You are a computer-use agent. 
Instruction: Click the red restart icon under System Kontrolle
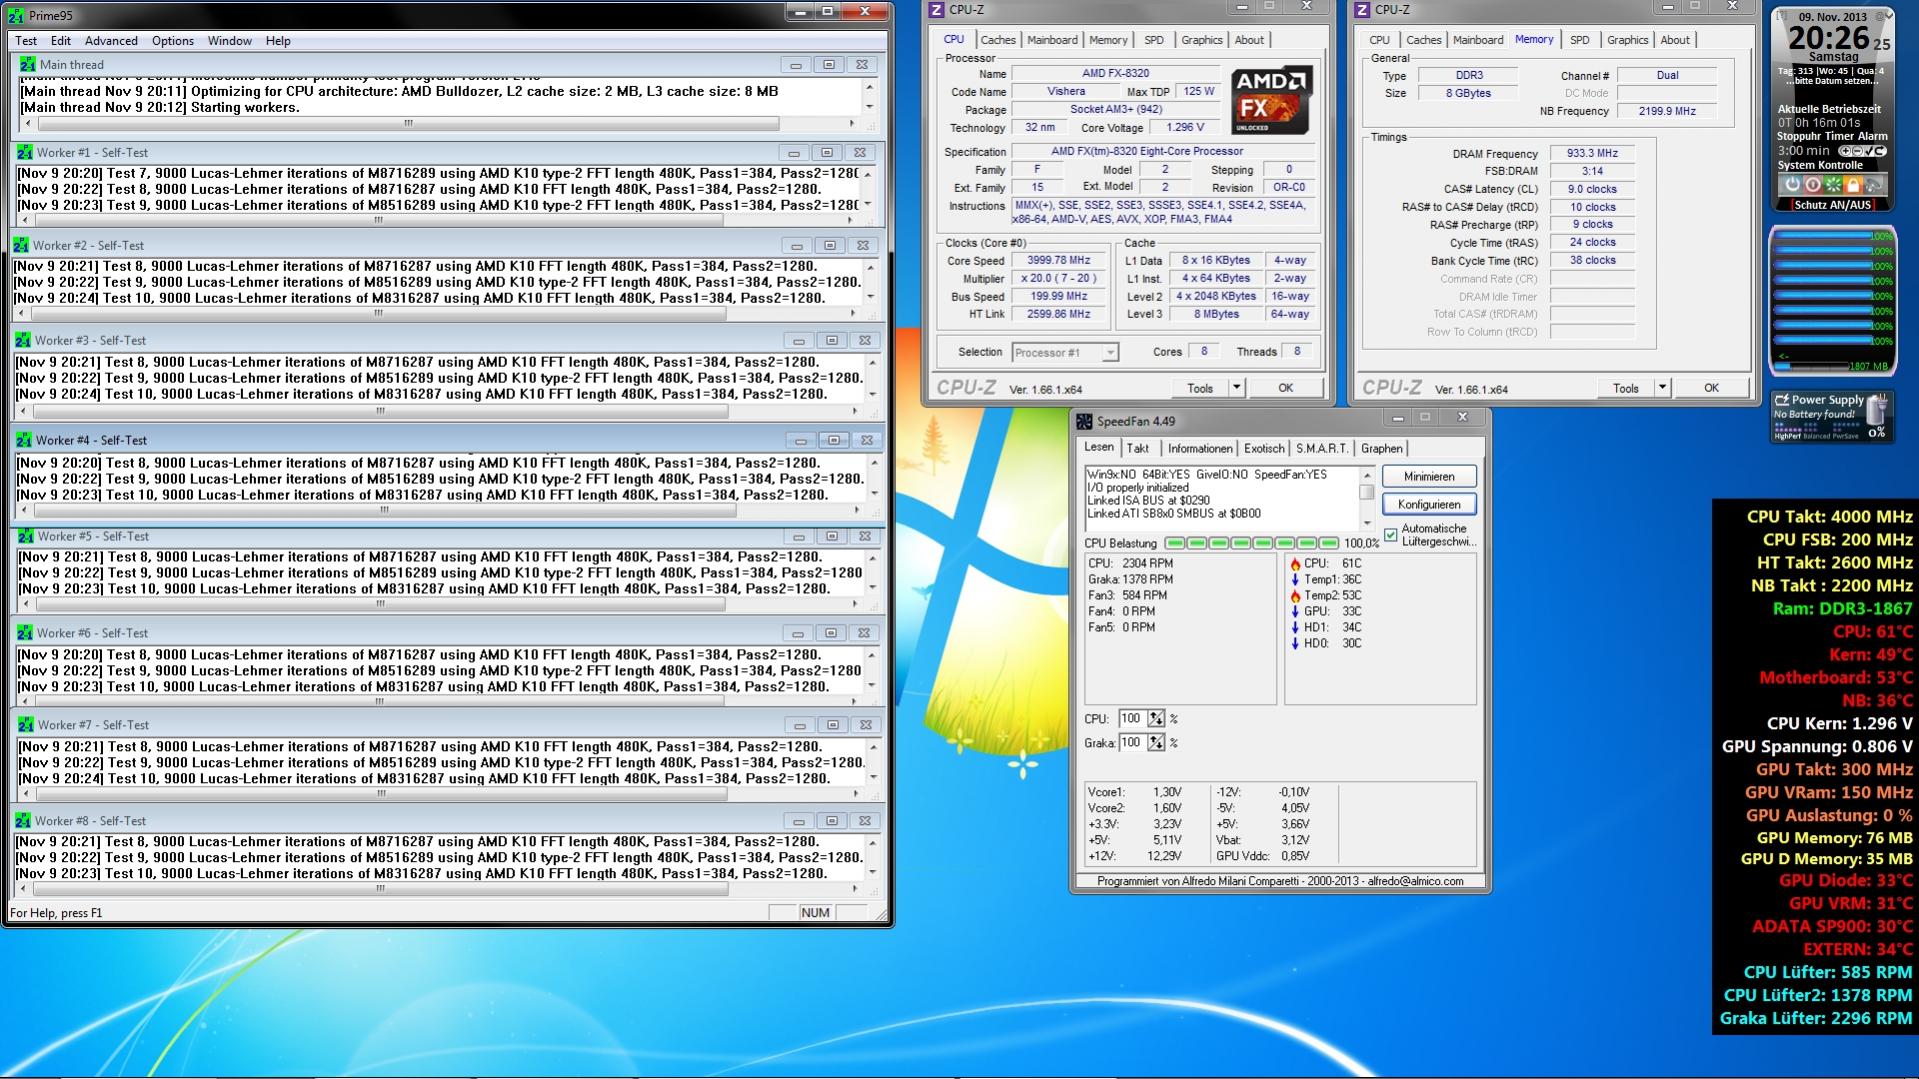(x=1812, y=185)
